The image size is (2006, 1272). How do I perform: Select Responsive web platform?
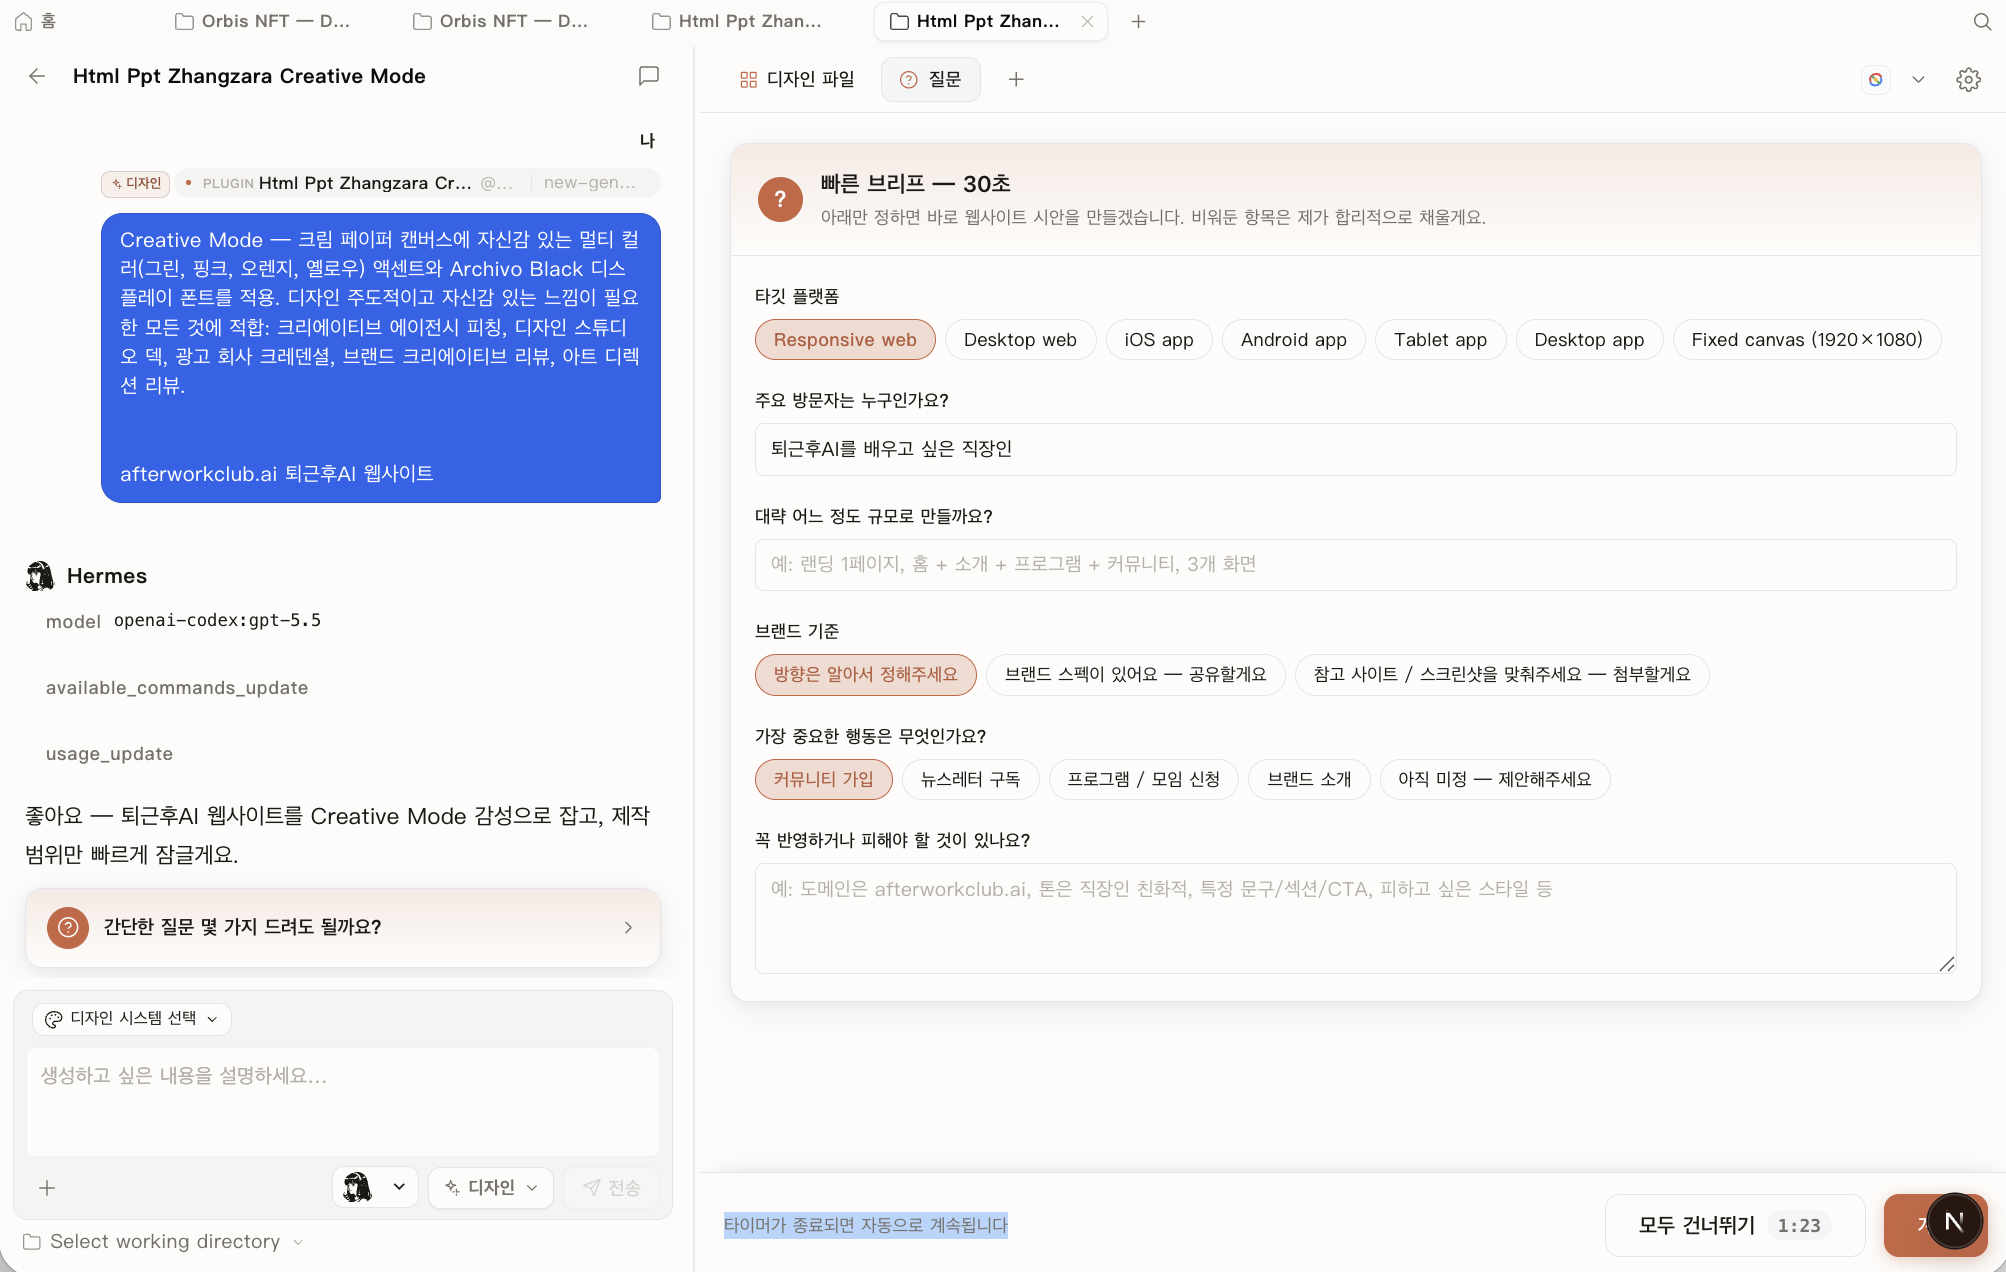click(x=845, y=340)
